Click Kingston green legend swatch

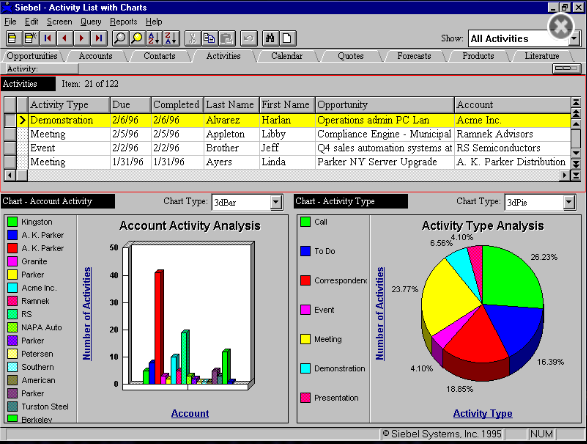coord(12,222)
